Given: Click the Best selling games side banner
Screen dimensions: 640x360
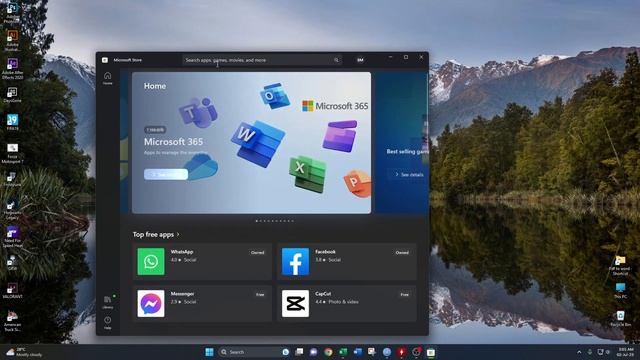Looking at the screenshot, I should click(402, 143).
